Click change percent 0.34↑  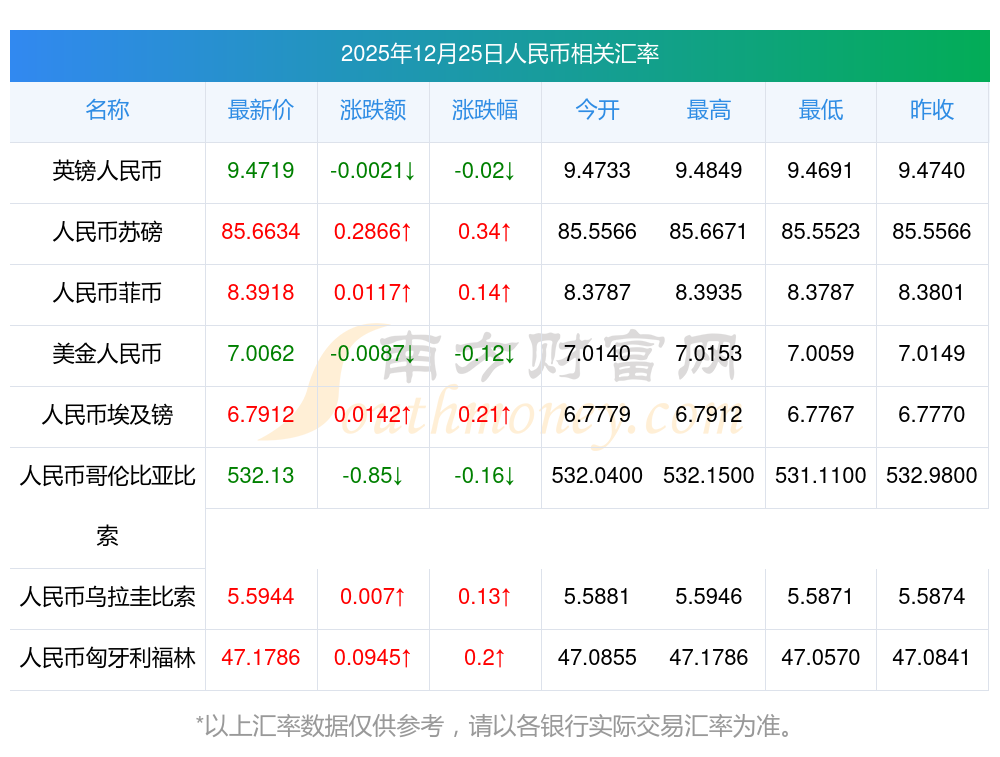485,232
